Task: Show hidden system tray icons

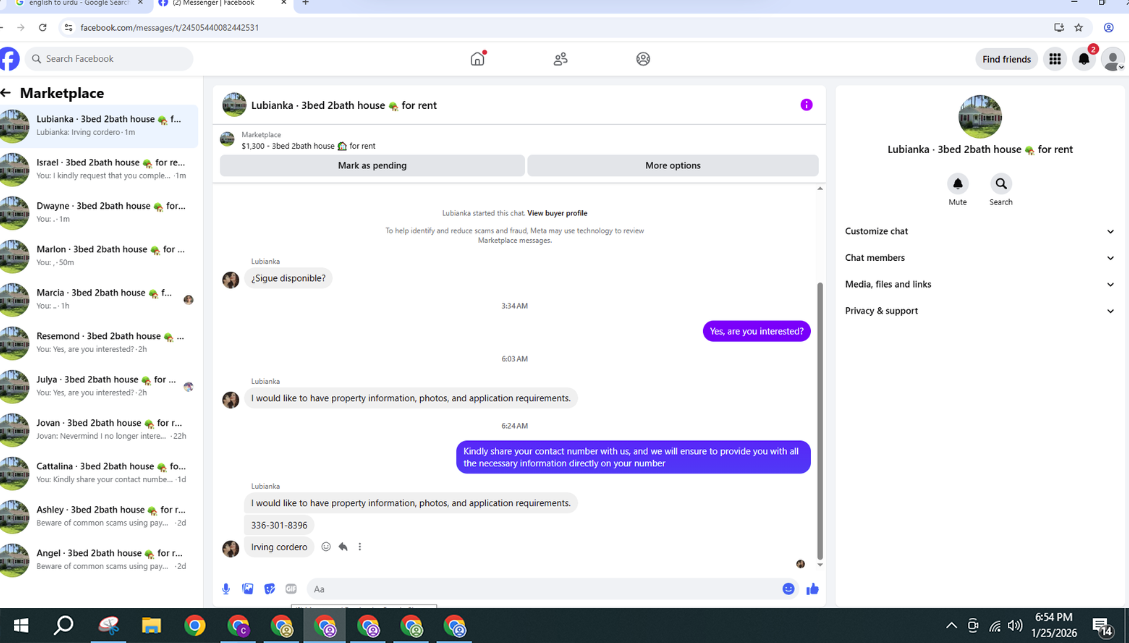Action: point(951,626)
